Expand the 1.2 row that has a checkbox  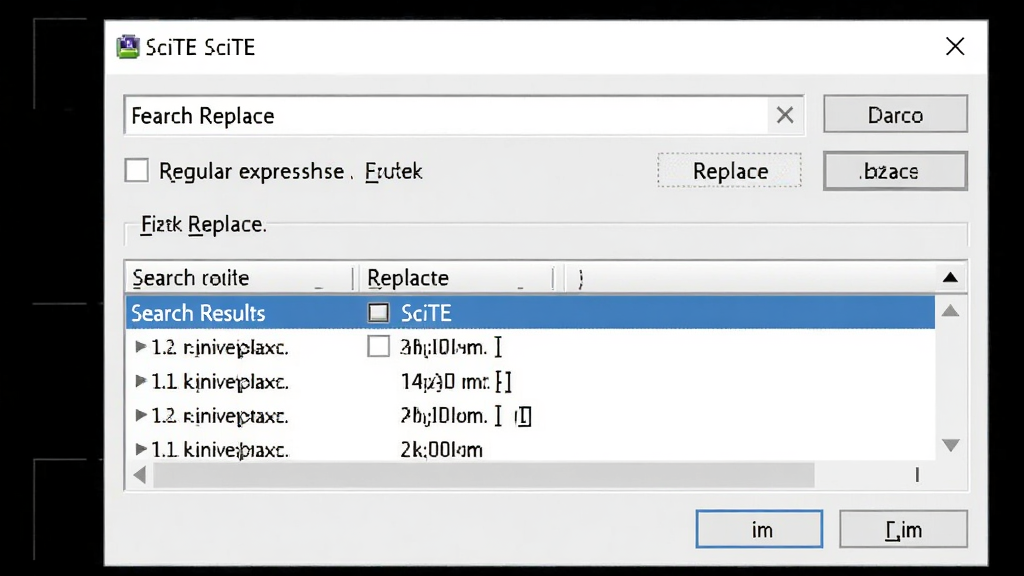[140, 347]
